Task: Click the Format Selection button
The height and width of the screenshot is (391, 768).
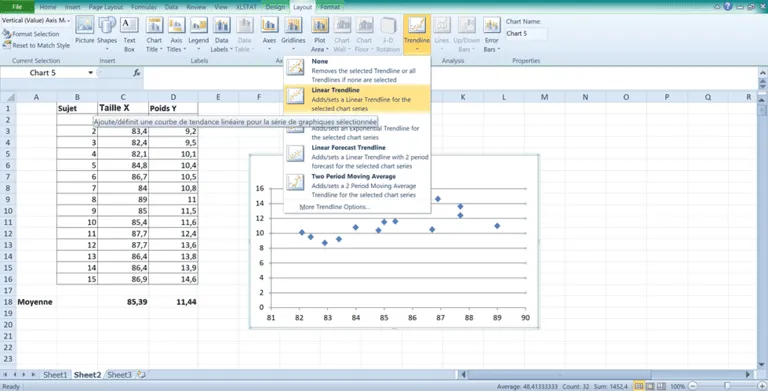Action: [31, 34]
